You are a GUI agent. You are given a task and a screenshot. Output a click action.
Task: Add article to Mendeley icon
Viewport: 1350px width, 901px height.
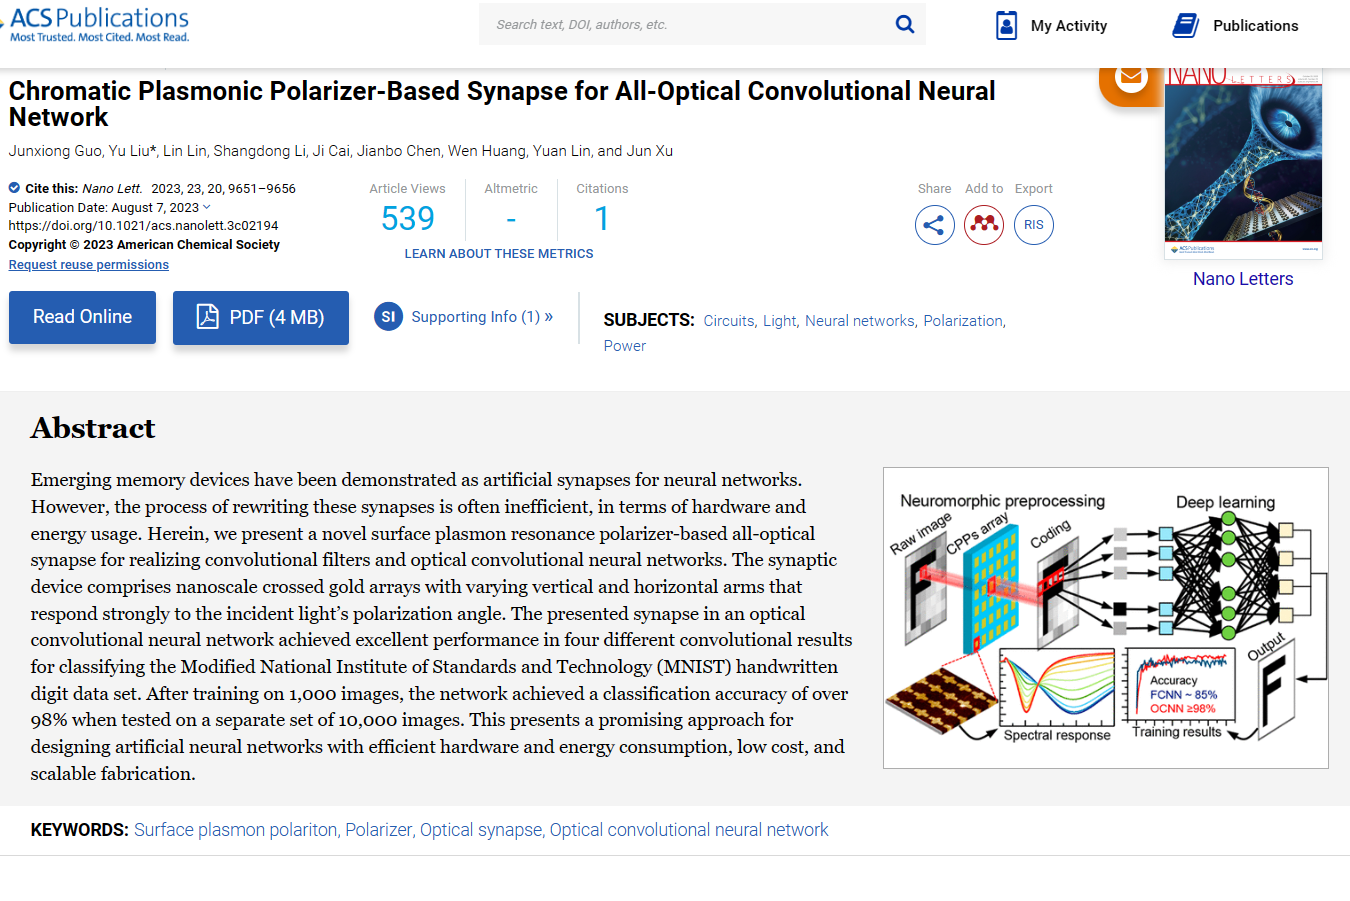[984, 225]
